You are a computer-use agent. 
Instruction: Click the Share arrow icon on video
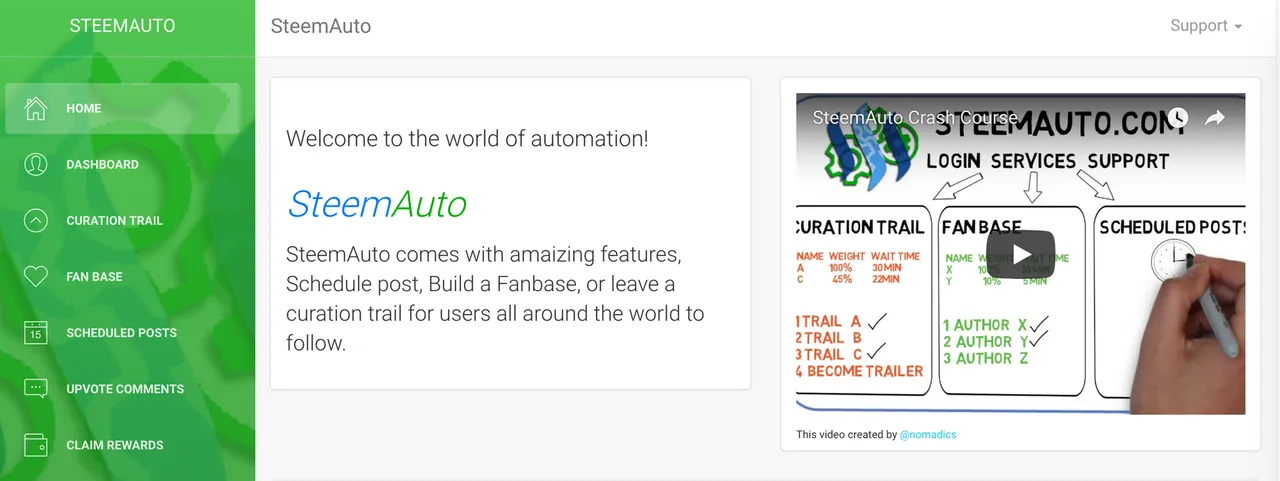point(1215,118)
